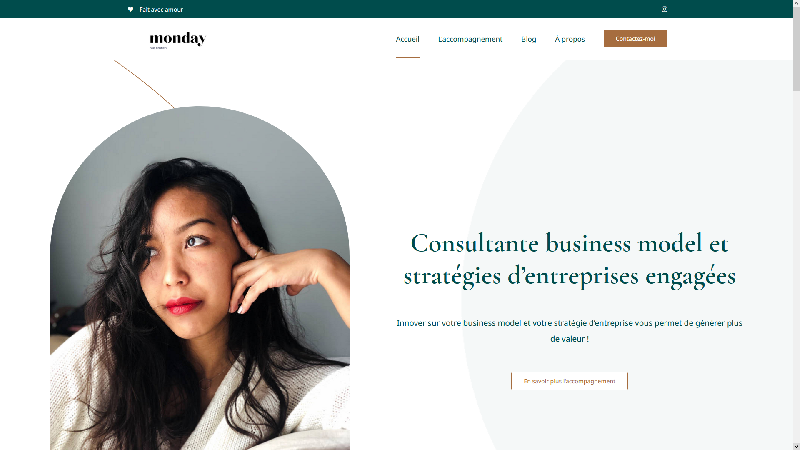Click the Contactez-moi button

click(x=635, y=38)
